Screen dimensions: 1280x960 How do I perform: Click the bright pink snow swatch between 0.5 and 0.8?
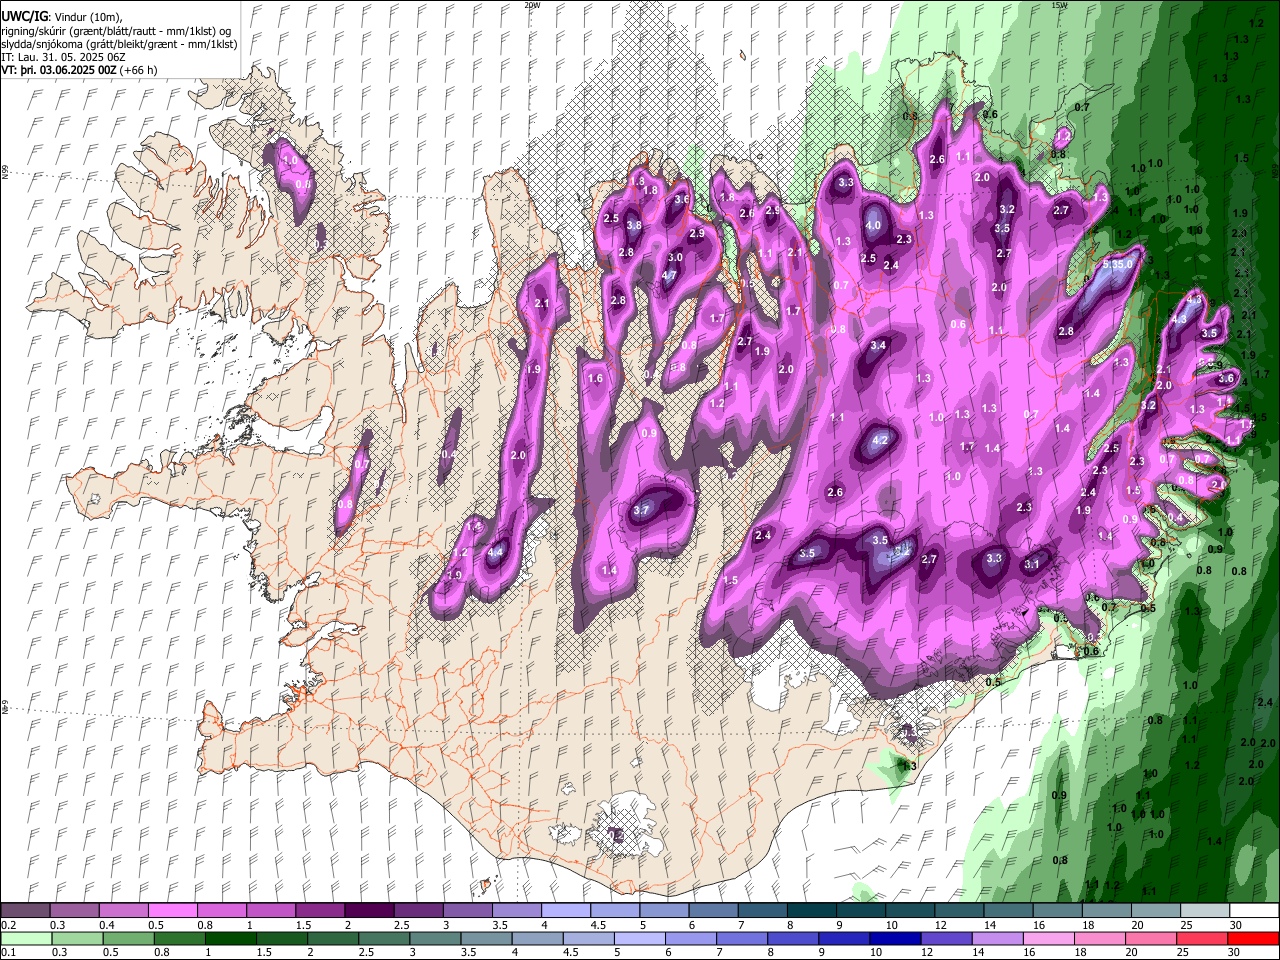coord(172,911)
